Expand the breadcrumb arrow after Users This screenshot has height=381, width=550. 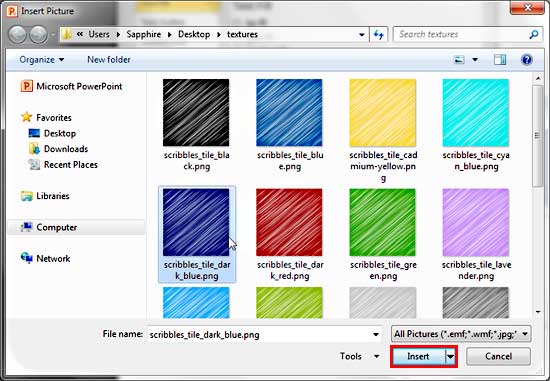118,34
